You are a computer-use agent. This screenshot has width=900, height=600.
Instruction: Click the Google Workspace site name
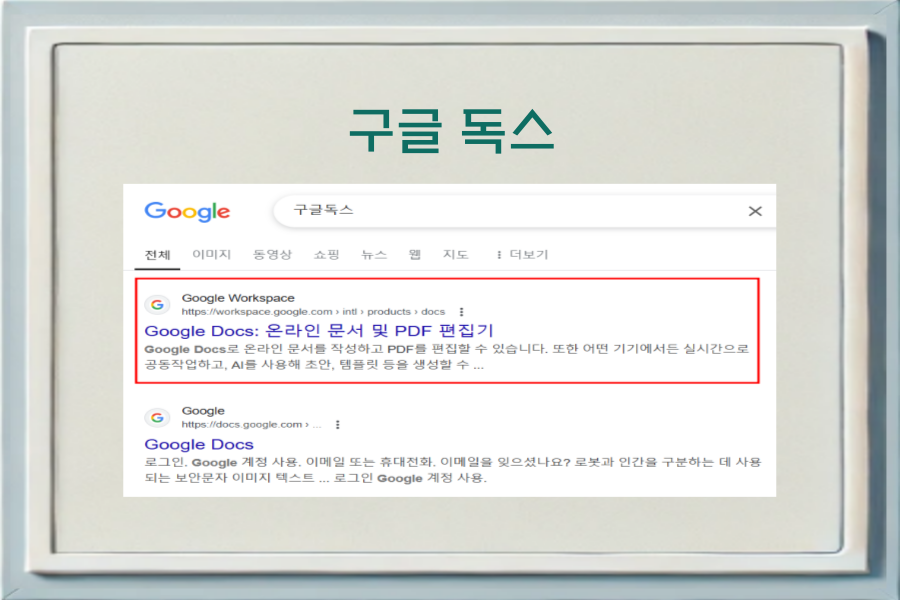238,298
